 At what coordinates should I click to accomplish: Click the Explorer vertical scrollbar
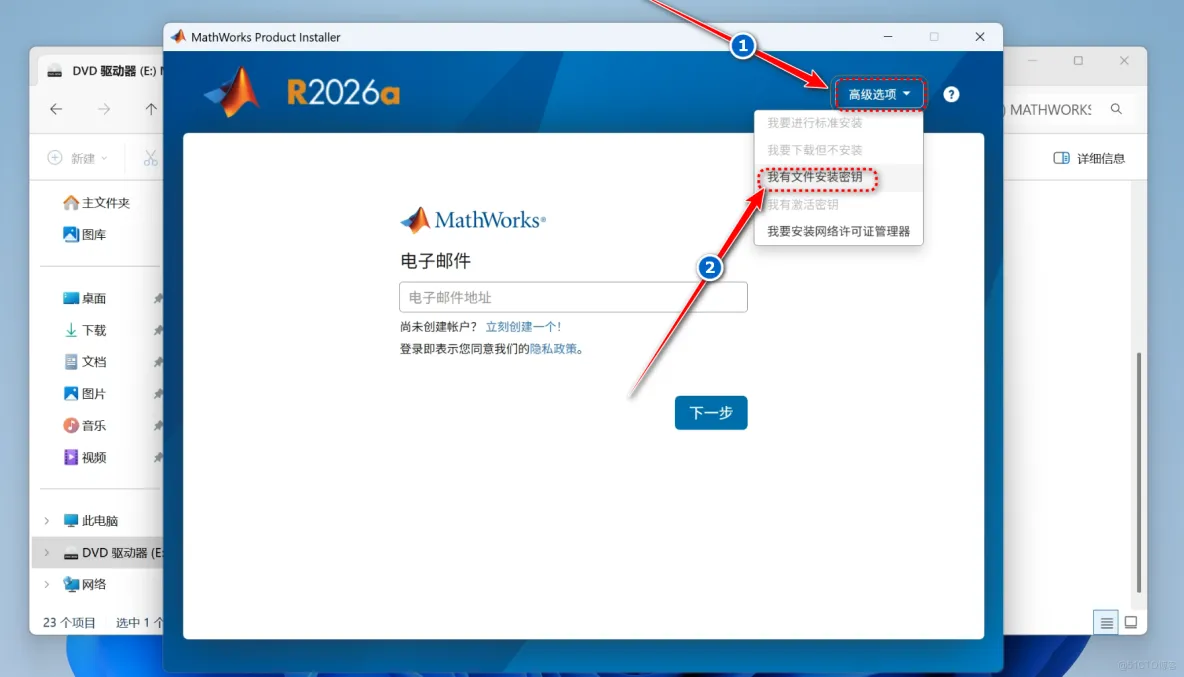[1139, 472]
